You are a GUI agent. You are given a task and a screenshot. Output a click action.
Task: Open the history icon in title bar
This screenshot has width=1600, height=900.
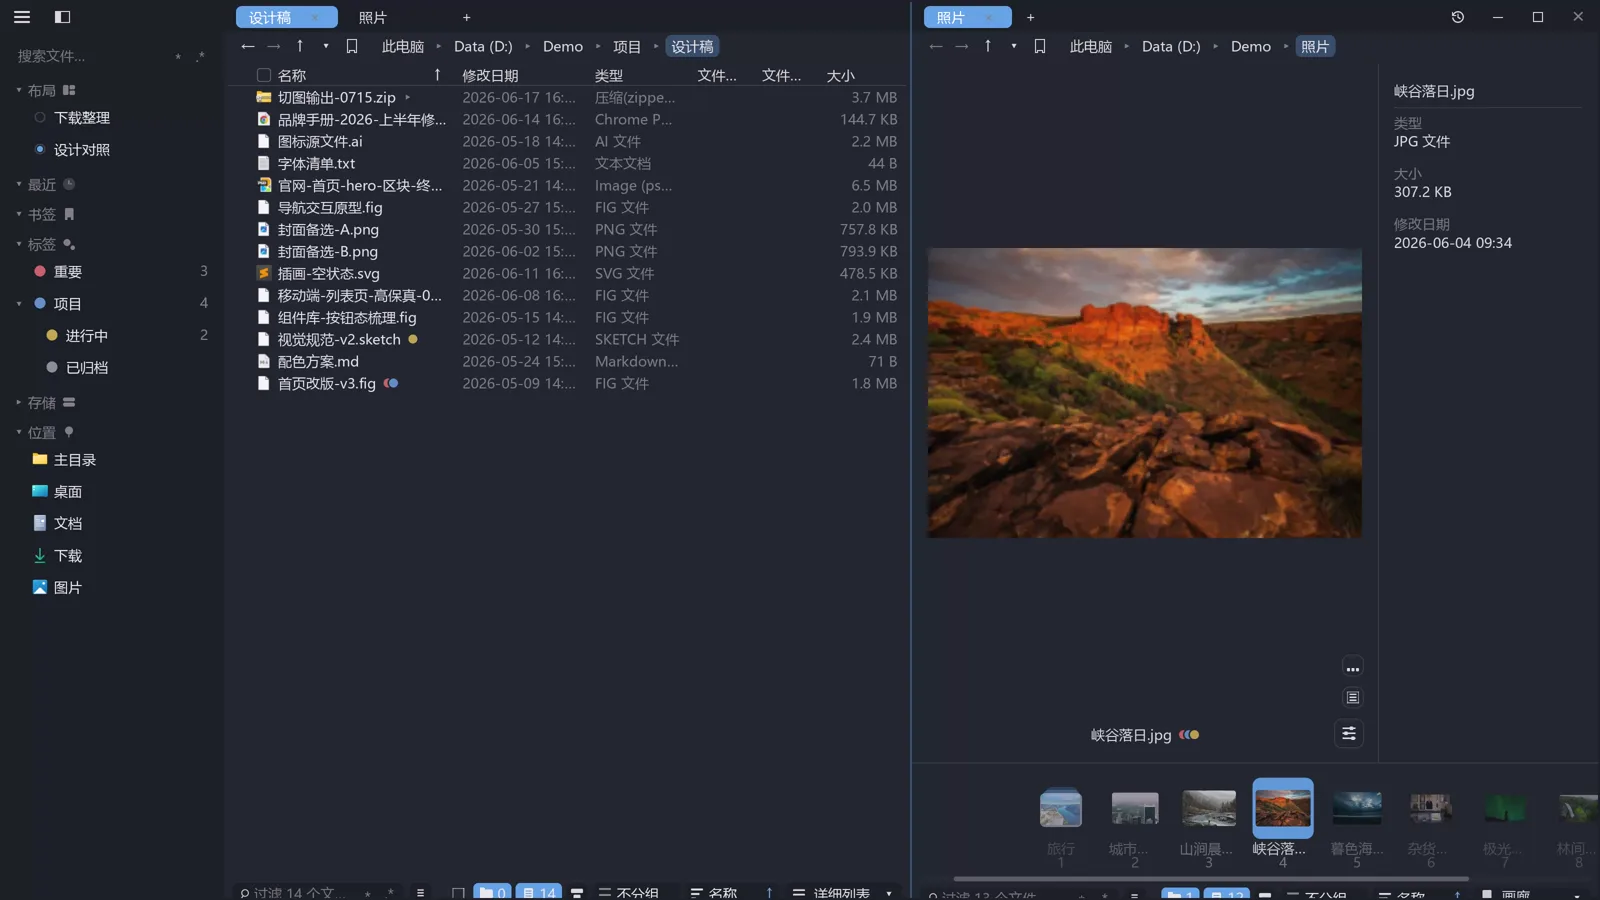click(1458, 17)
